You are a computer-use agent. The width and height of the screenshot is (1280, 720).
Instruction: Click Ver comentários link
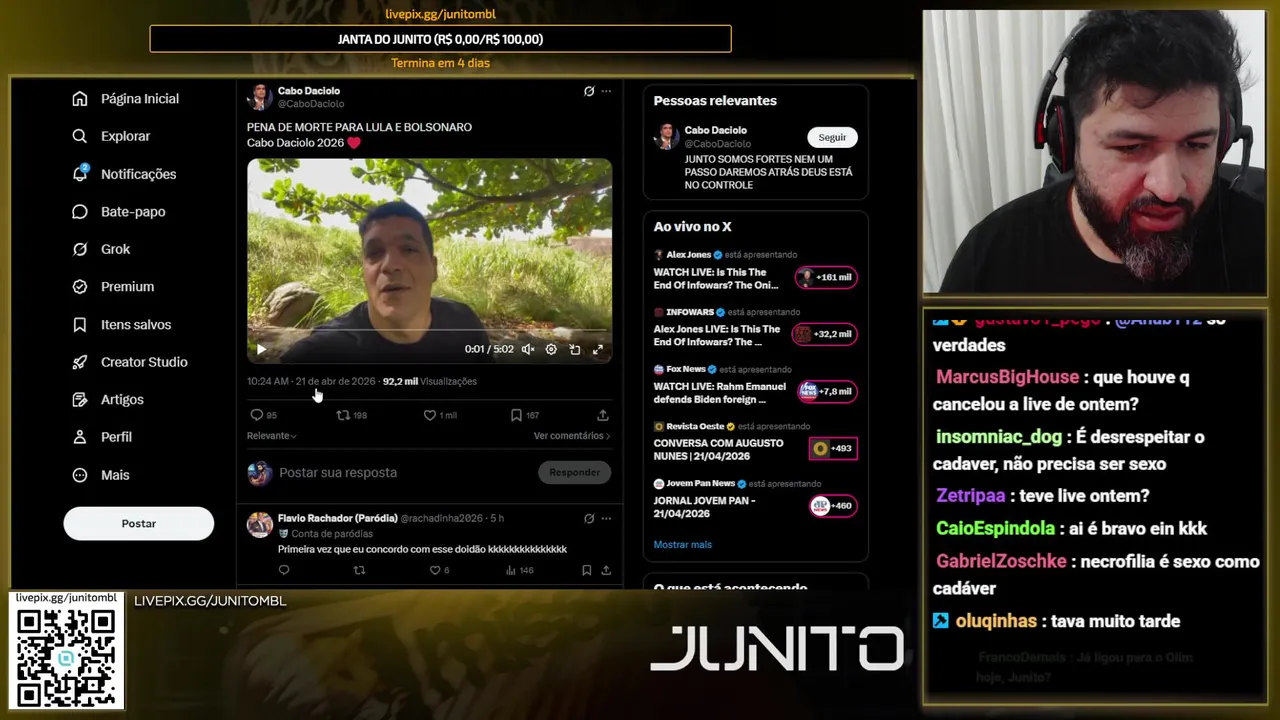click(x=572, y=436)
